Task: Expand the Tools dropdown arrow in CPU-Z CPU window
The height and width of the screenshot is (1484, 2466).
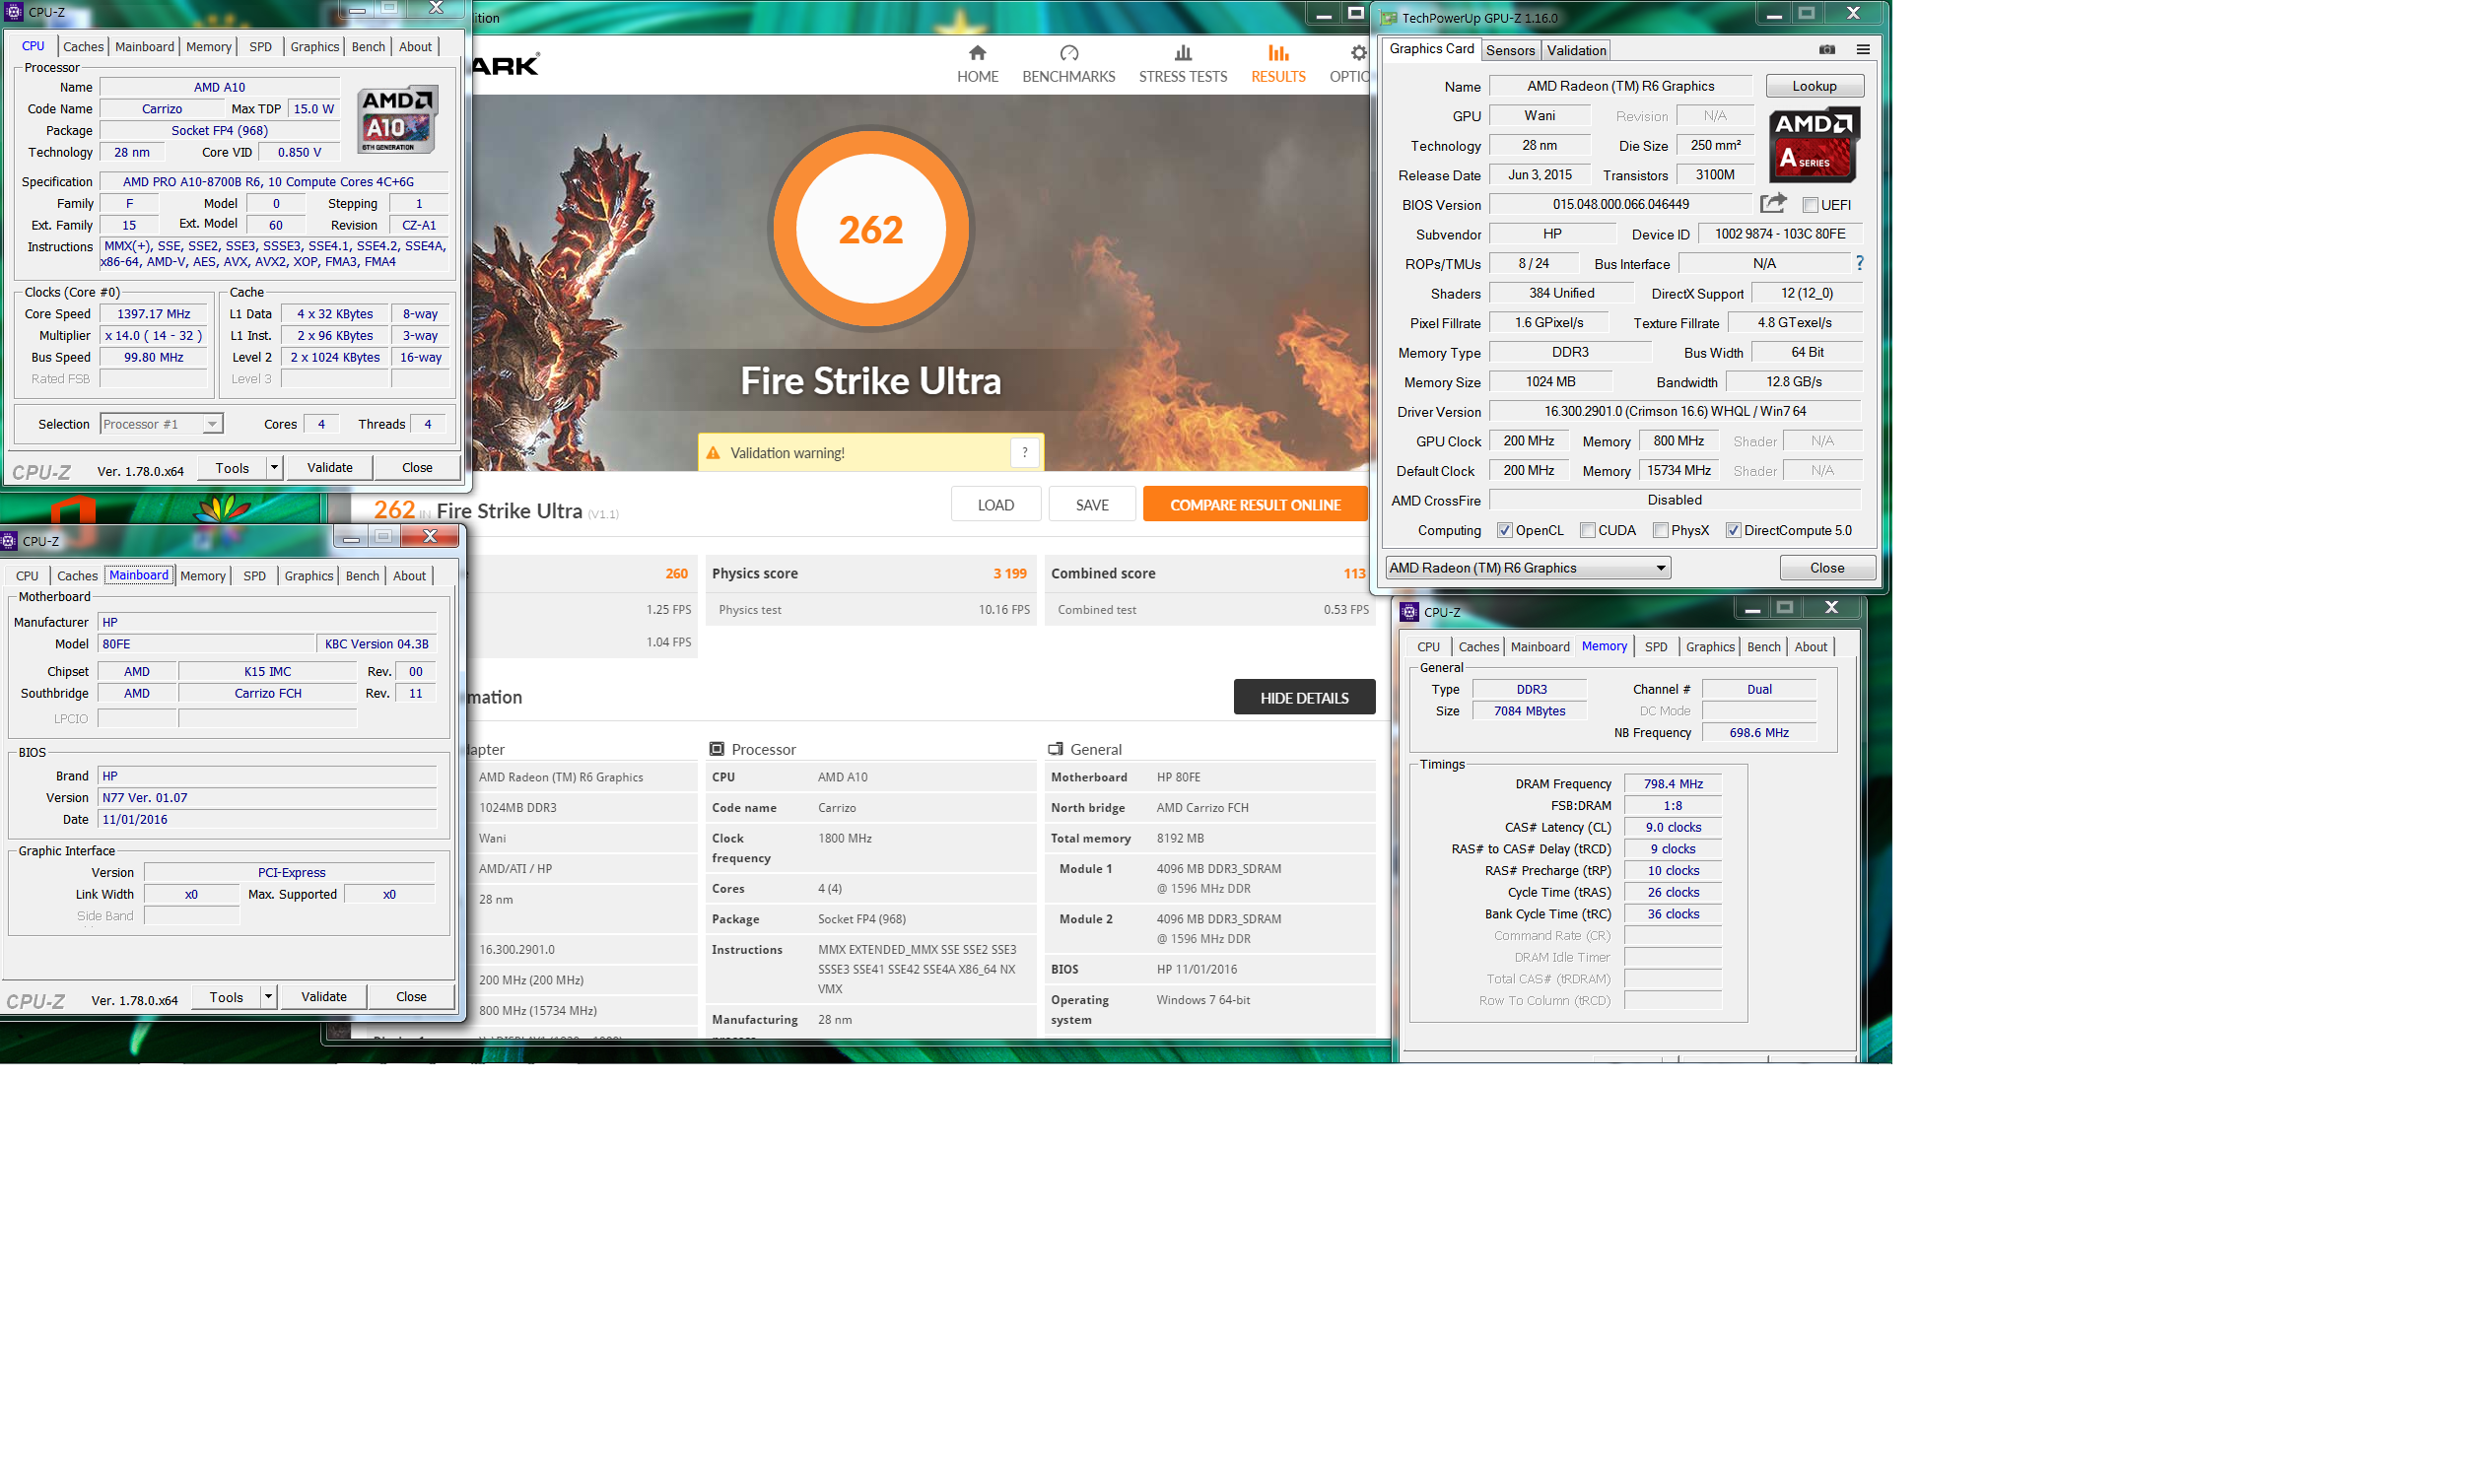Action: (273, 467)
